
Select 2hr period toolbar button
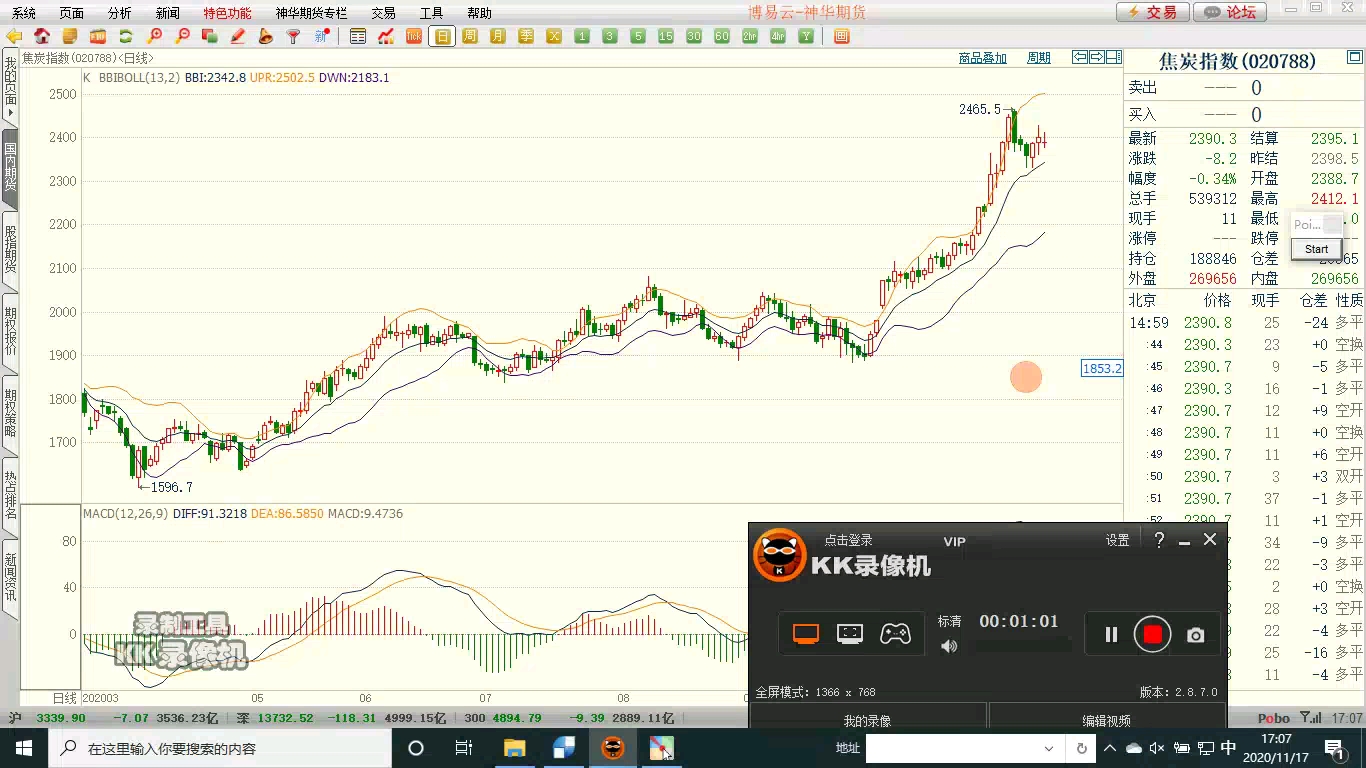tap(750, 36)
